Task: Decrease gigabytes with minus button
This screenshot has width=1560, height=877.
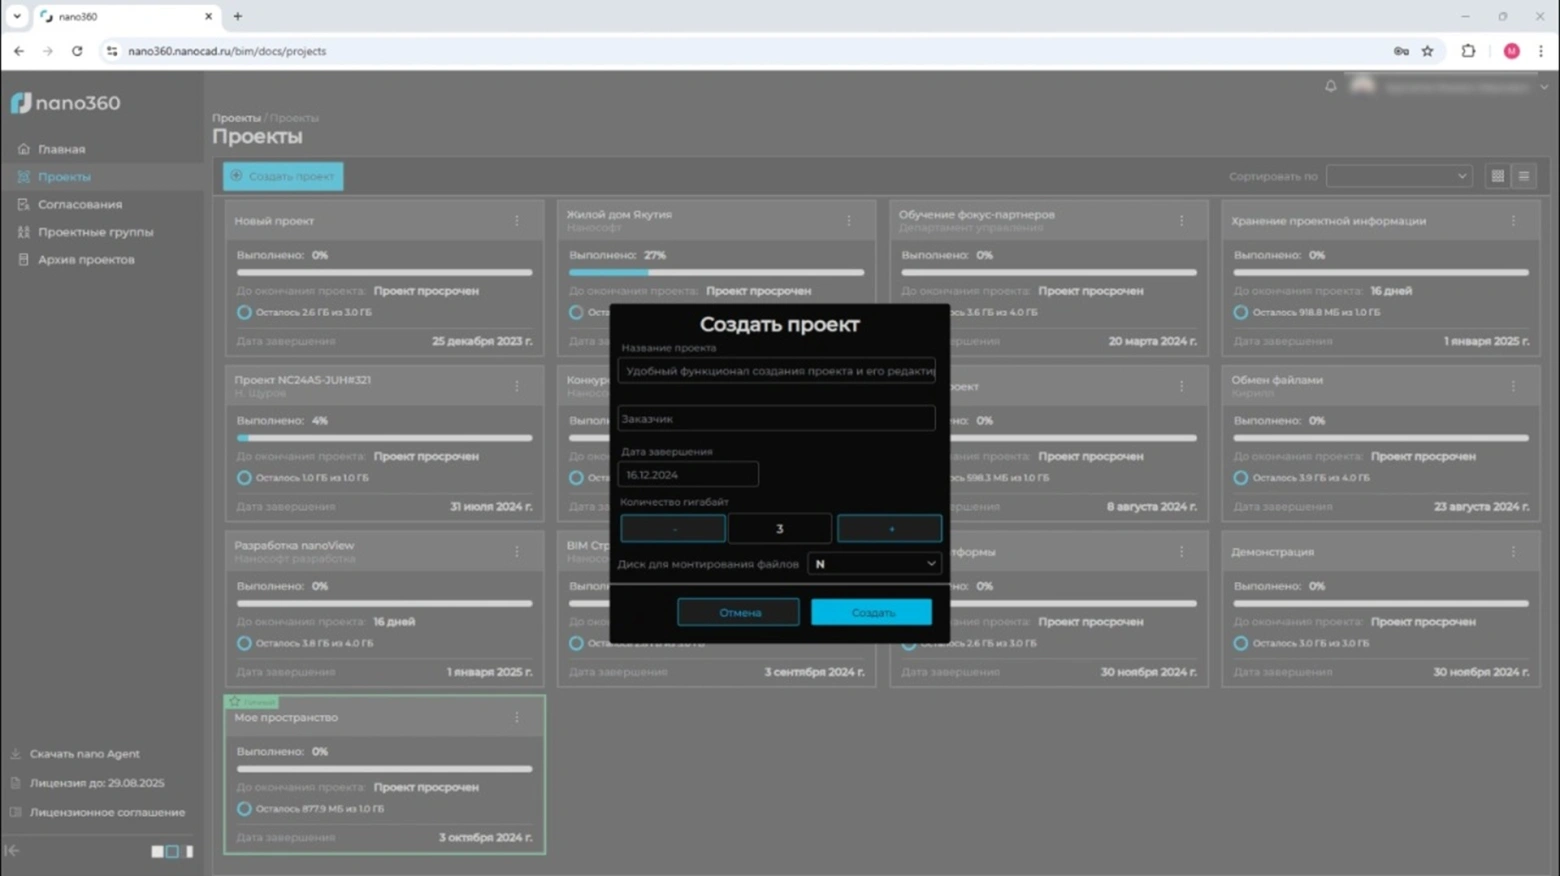Action: pos(673,528)
